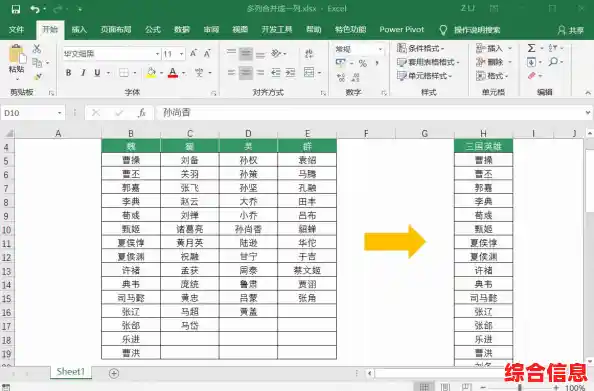Click the percent style icon
Screen dimensions: 594x391
click(363, 63)
